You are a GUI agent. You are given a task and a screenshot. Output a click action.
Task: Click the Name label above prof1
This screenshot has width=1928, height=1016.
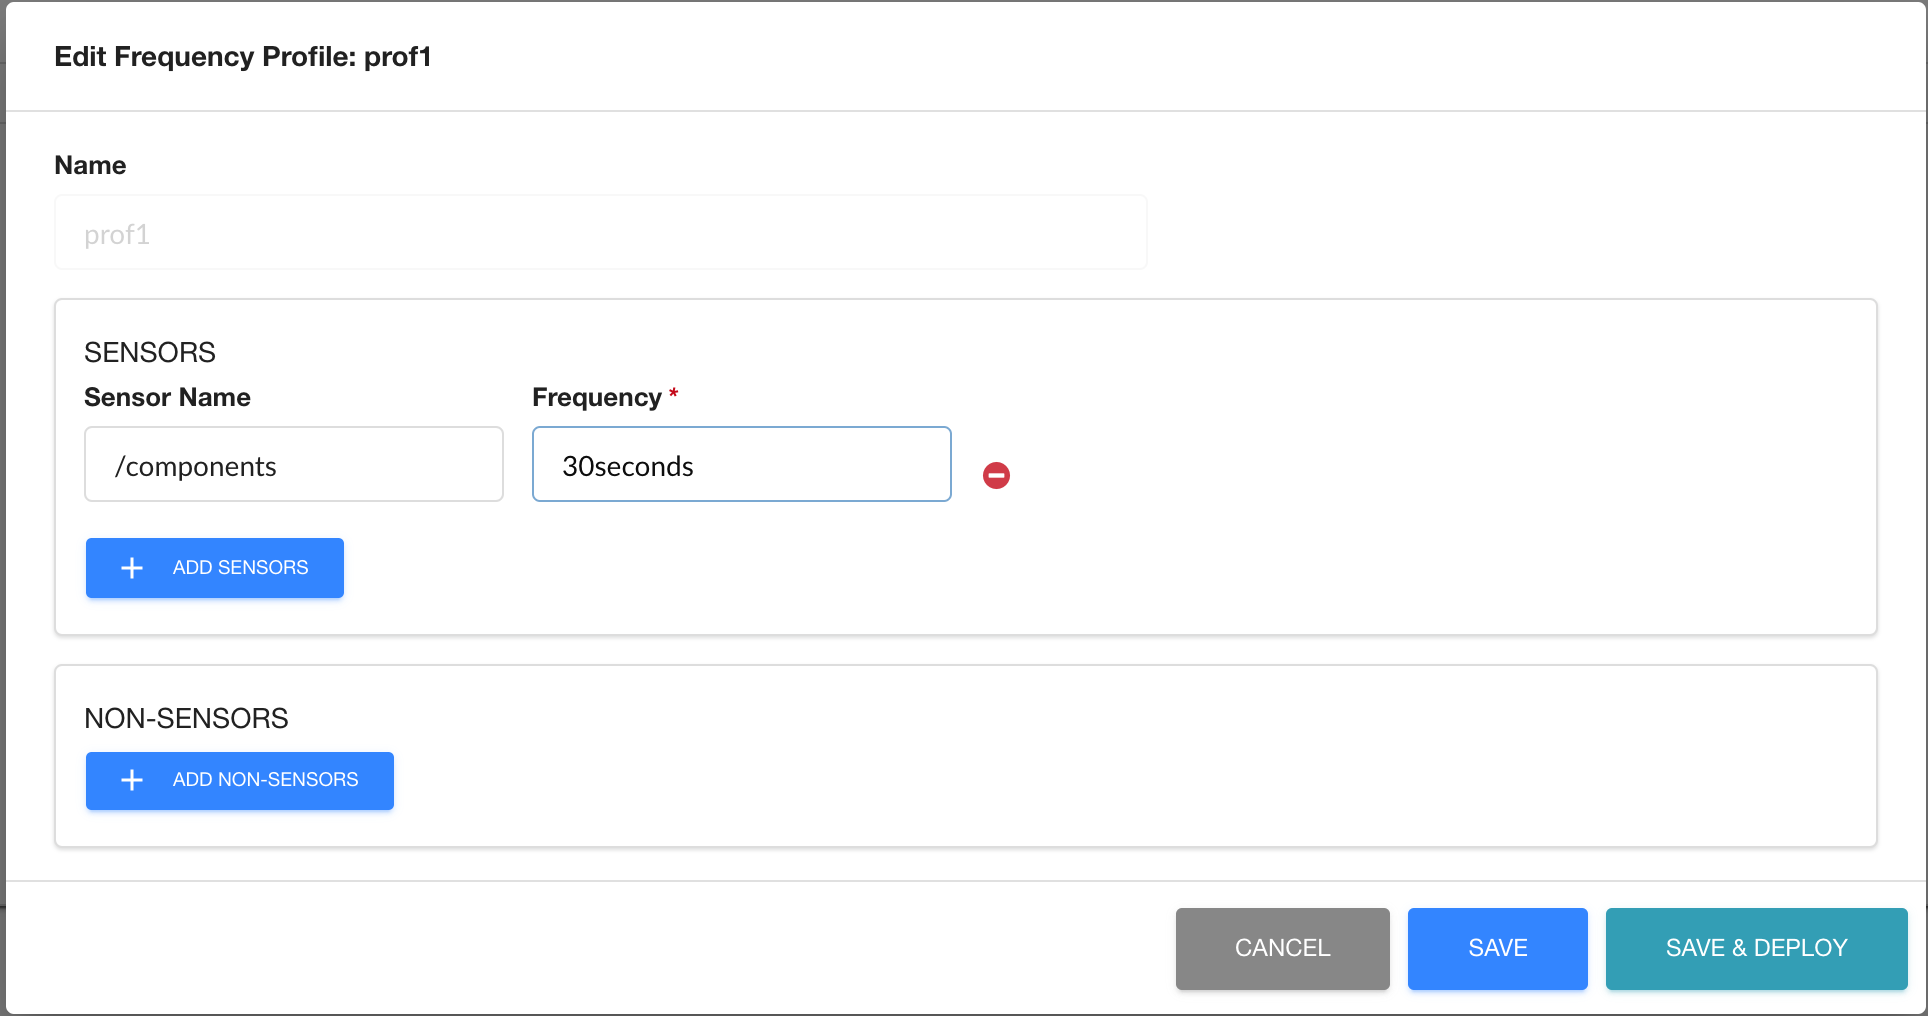pos(90,165)
